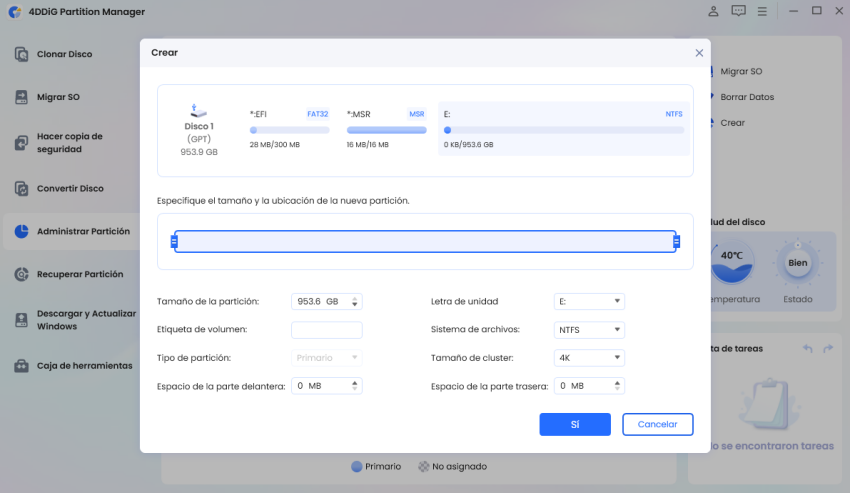Click the Migrar SO sidebar icon

click(21, 97)
